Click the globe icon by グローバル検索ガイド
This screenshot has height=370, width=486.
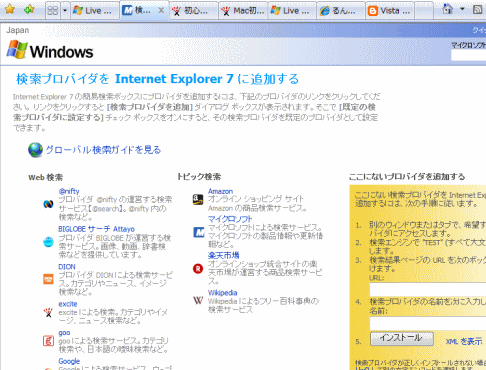pos(35,150)
